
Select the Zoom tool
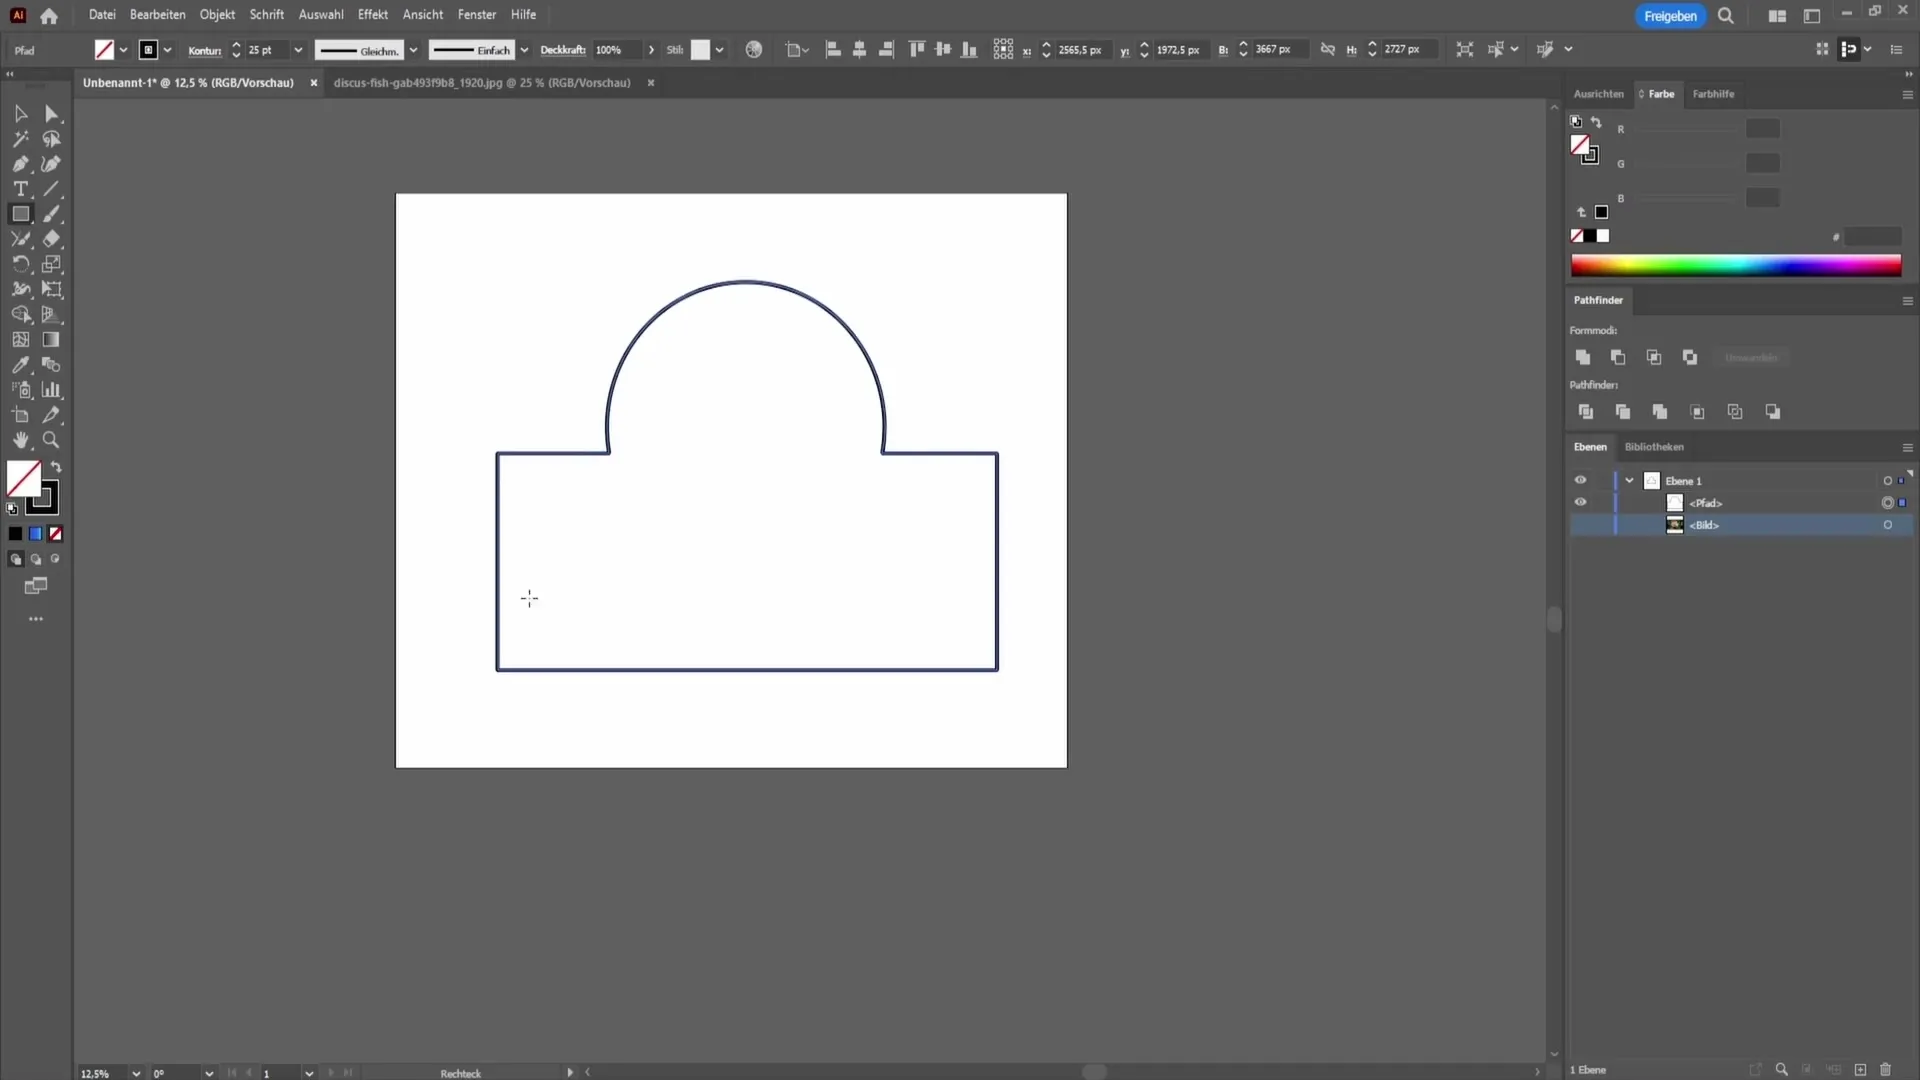click(52, 440)
